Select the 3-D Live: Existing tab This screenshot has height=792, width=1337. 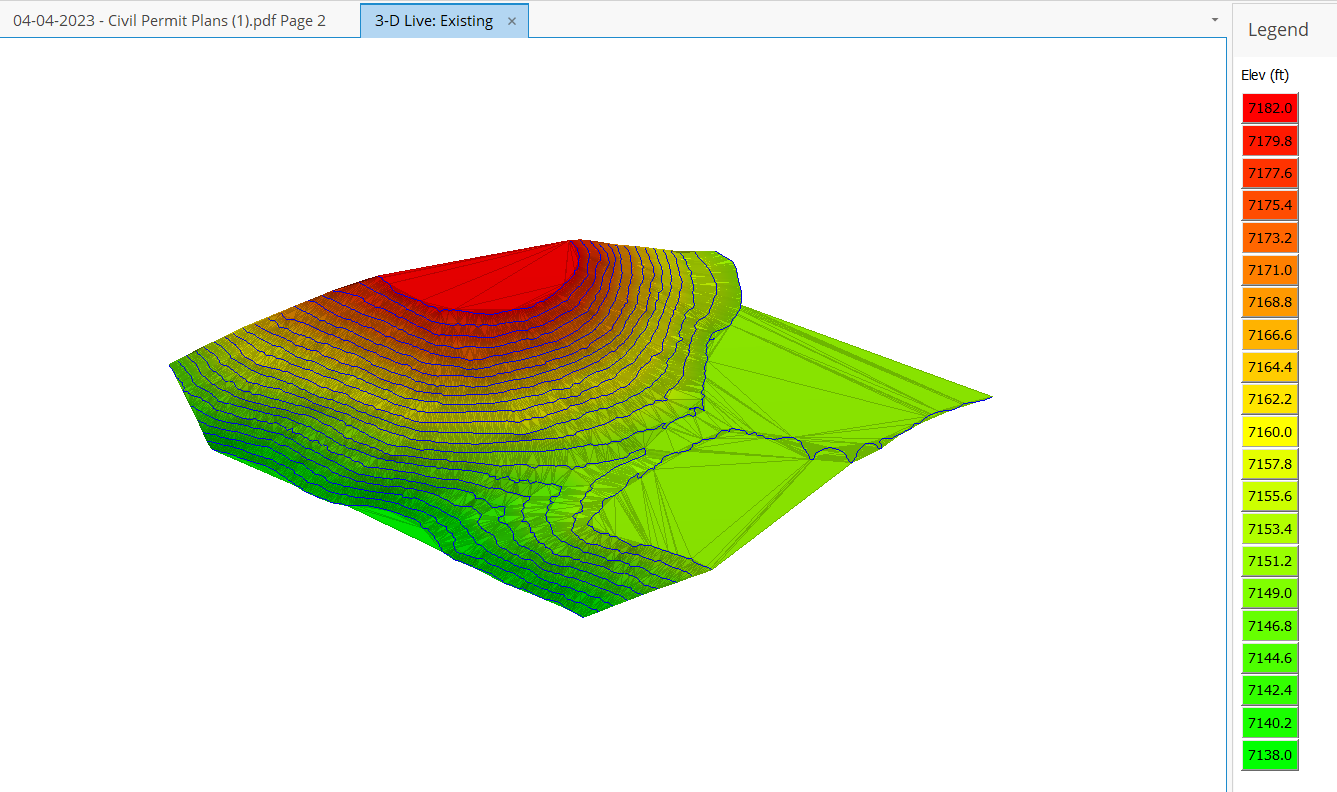pyautogui.click(x=434, y=21)
